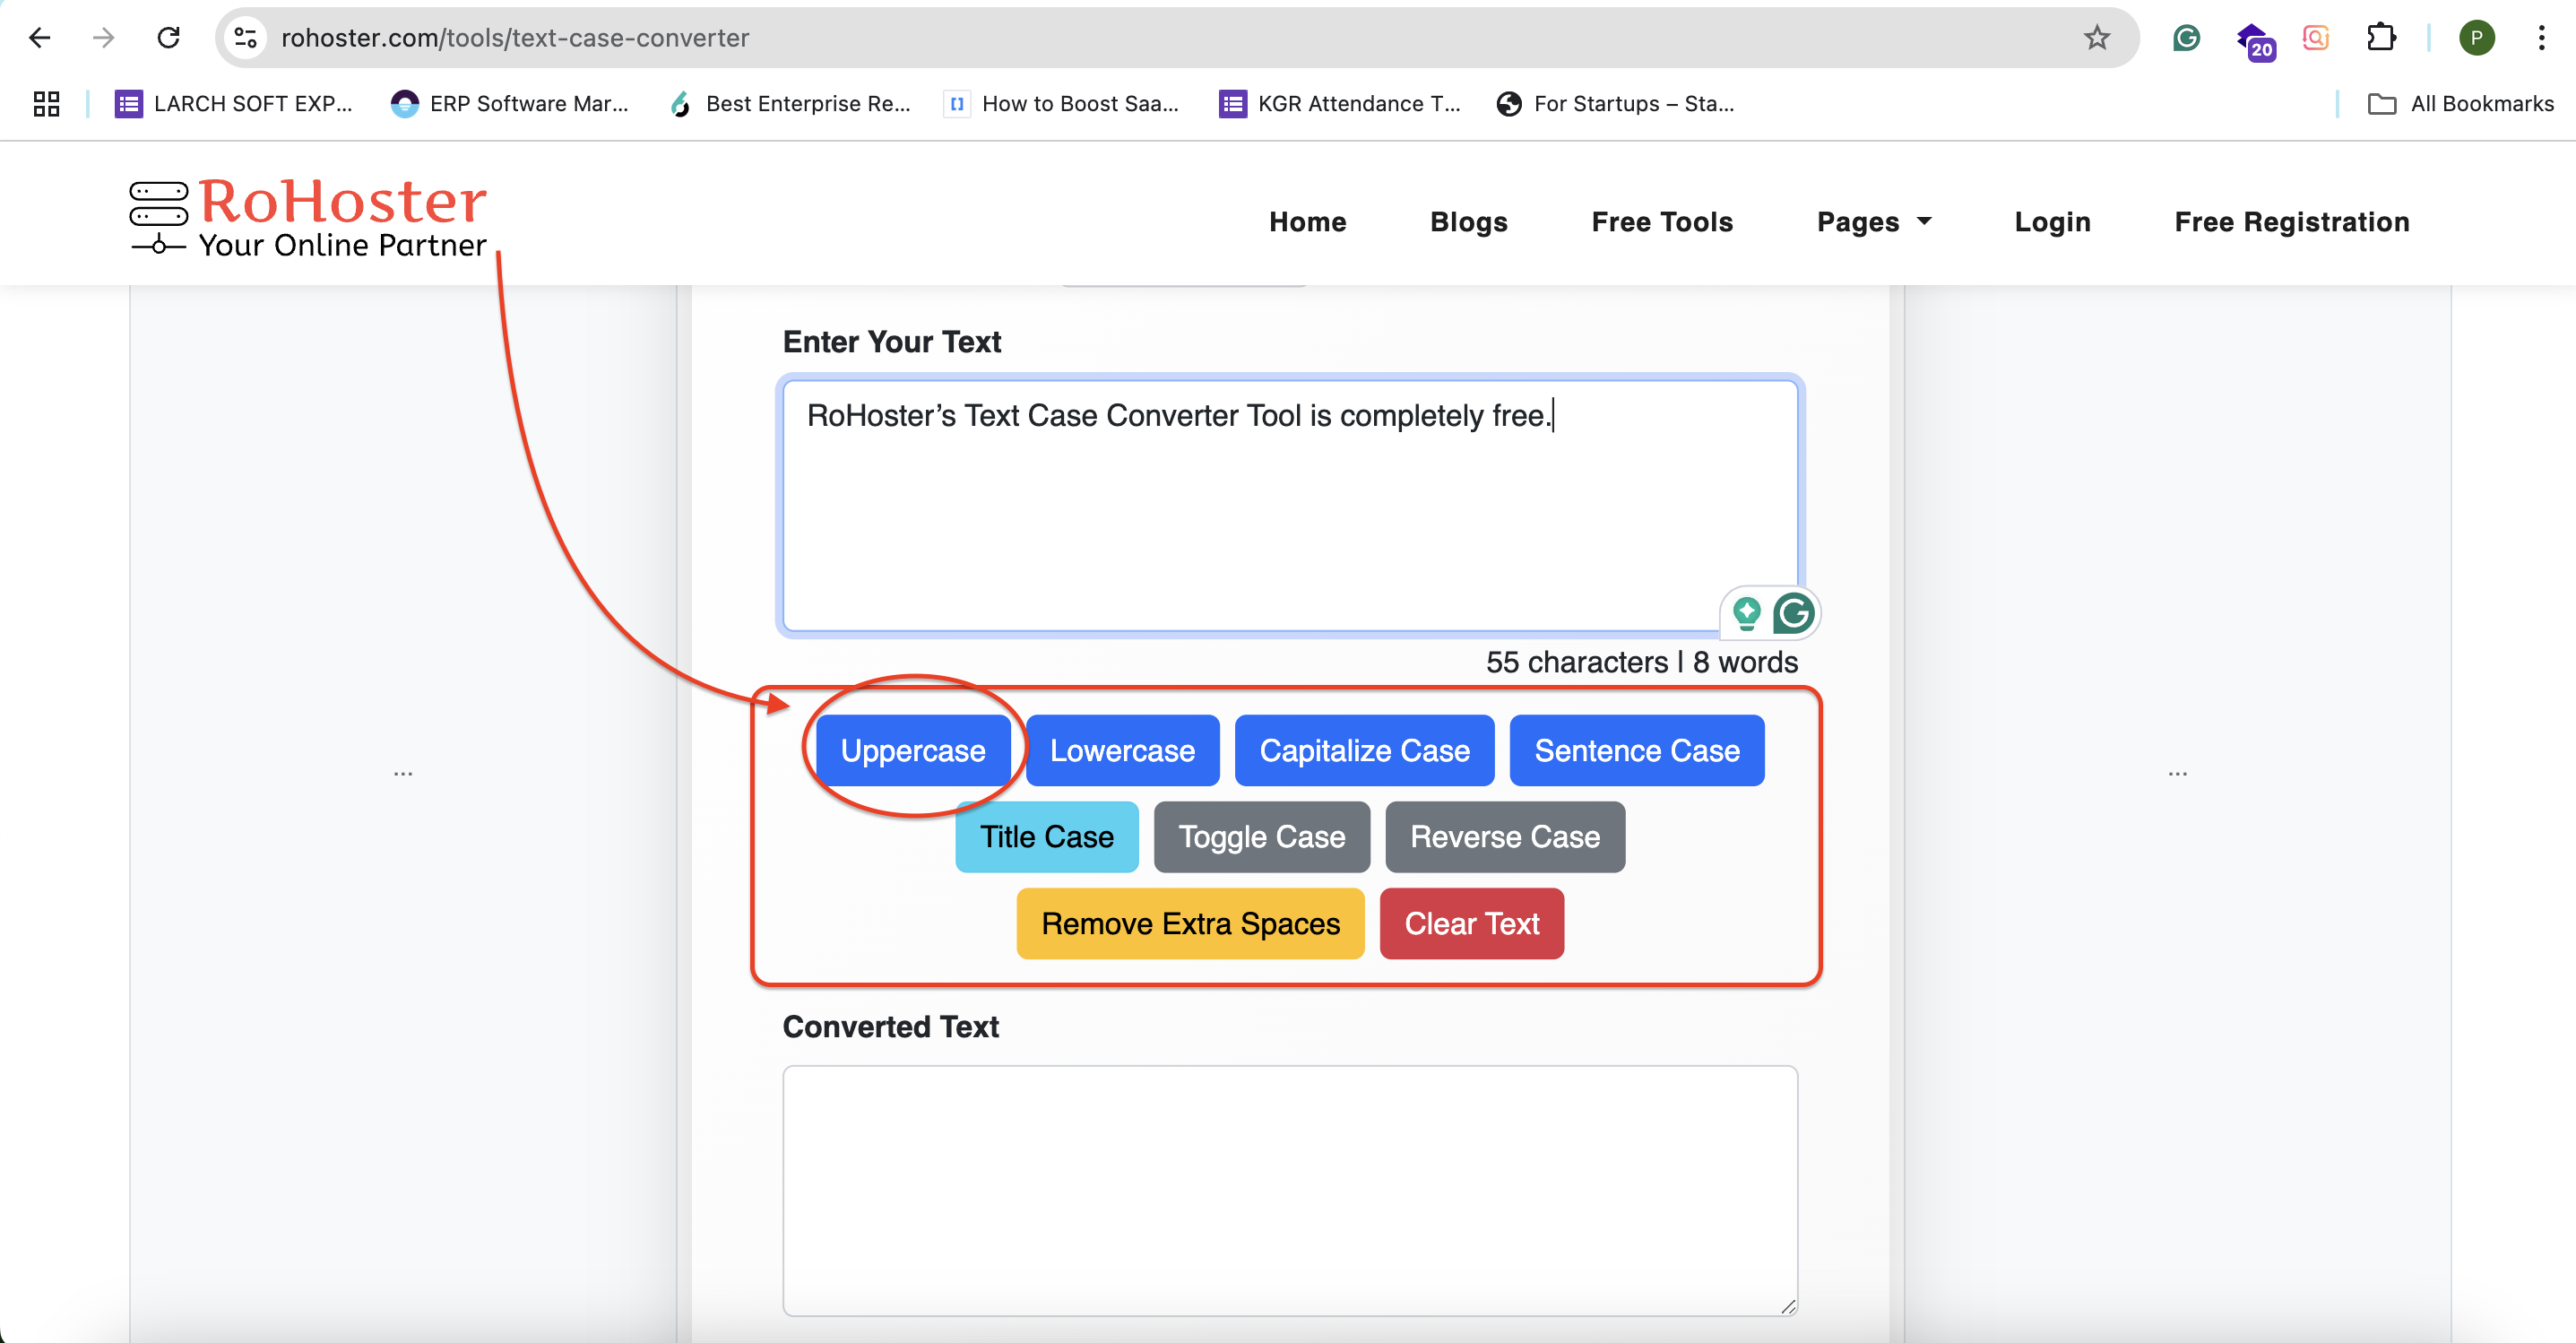Reload the page with the refresh icon

click(x=168, y=38)
